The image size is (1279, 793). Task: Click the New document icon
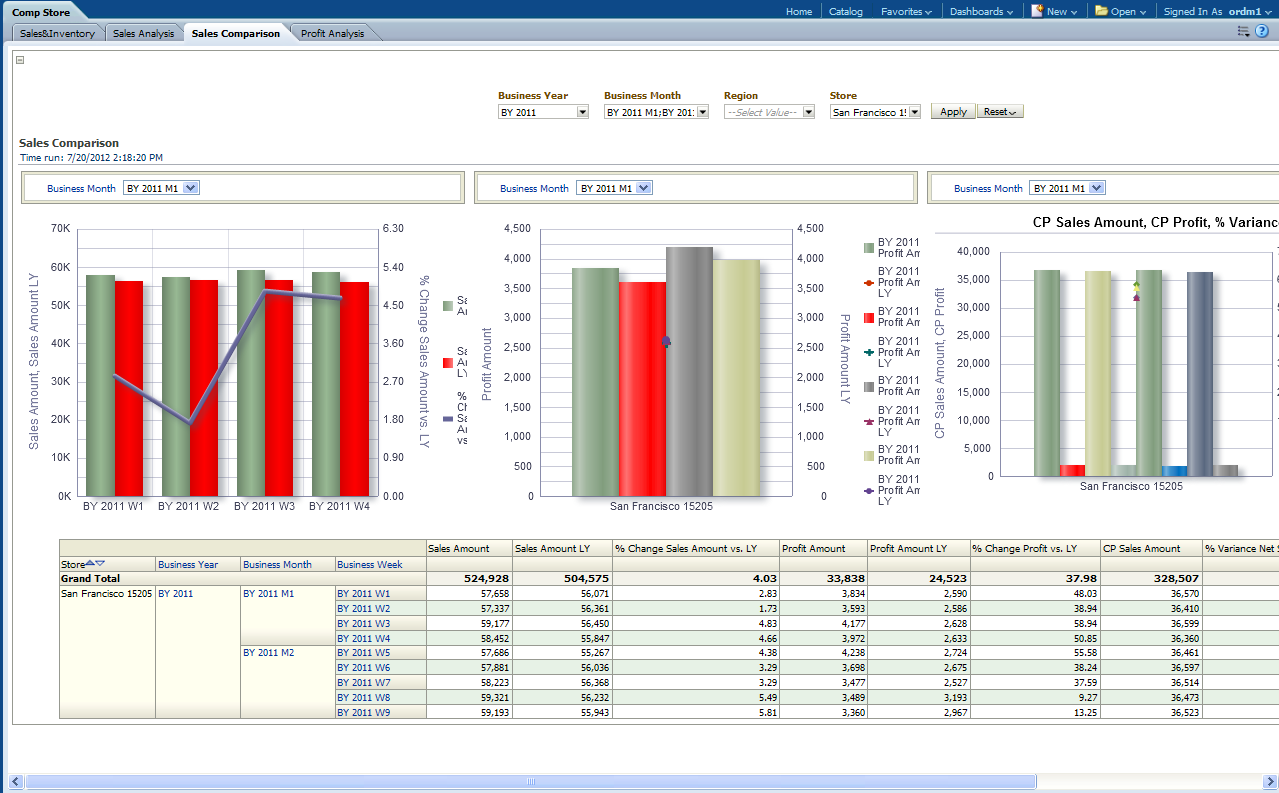[x=1037, y=11]
